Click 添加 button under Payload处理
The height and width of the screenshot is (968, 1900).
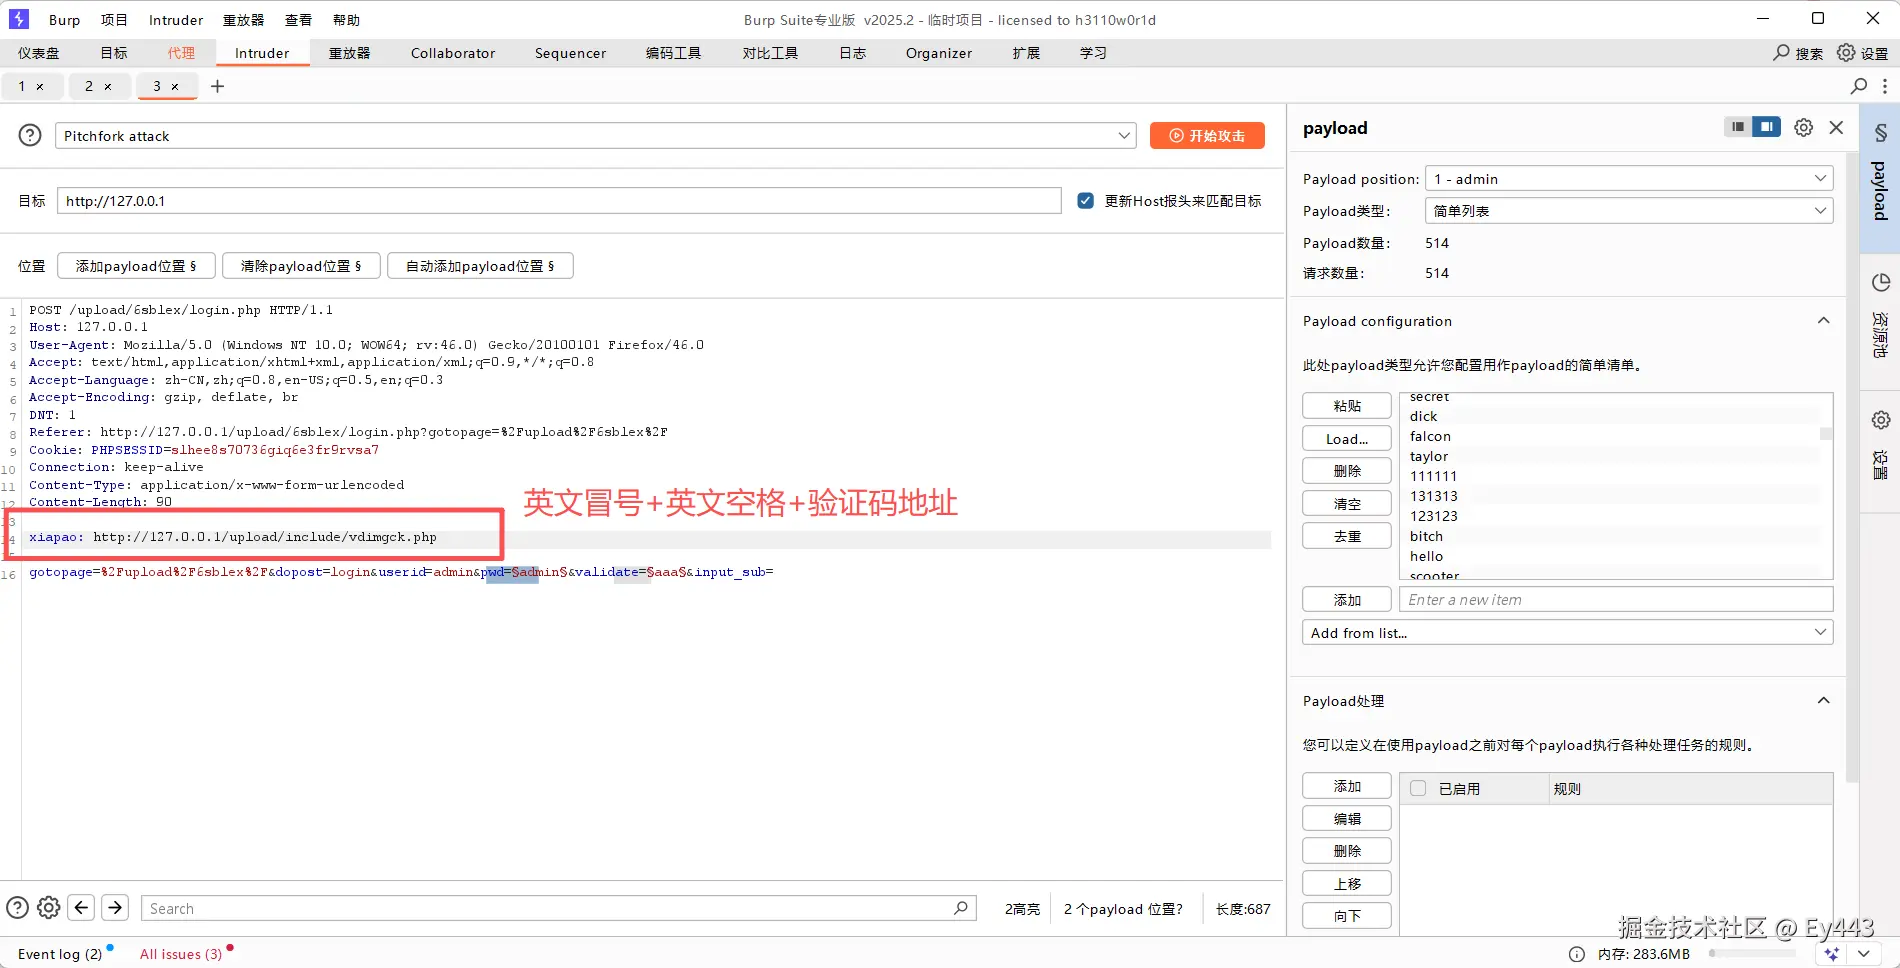click(1347, 786)
